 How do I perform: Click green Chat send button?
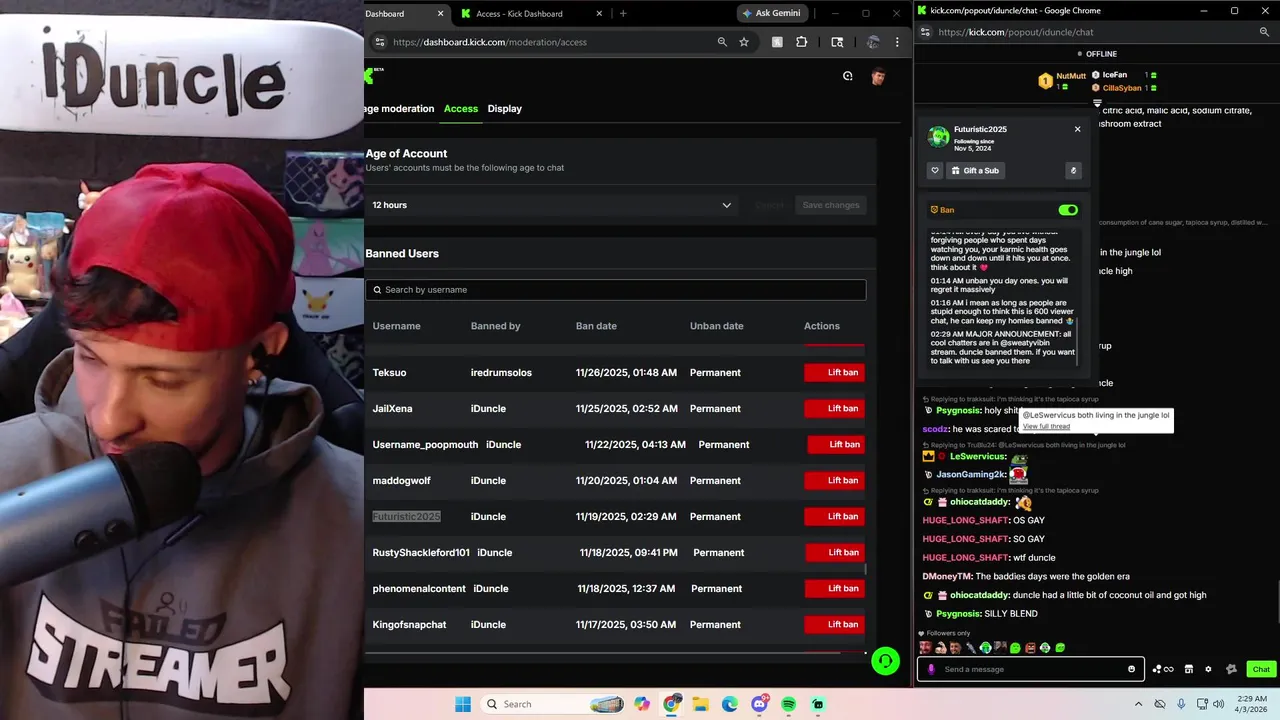click(1261, 669)
